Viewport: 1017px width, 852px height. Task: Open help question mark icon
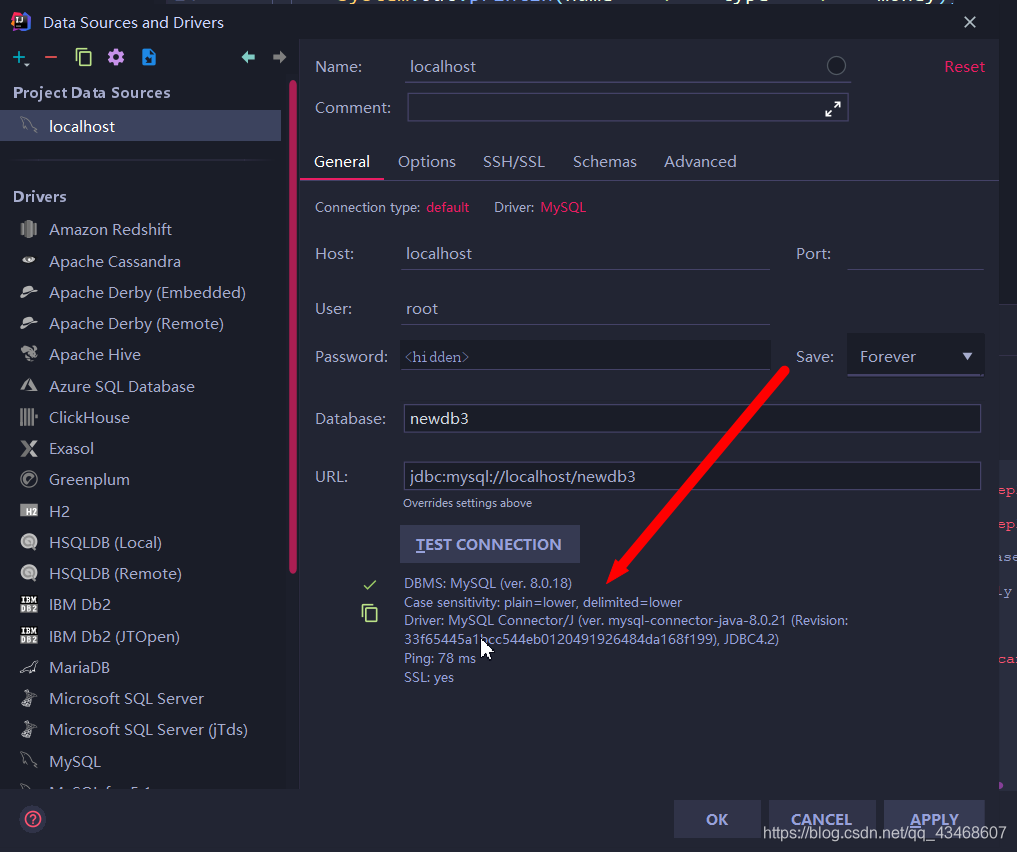click(x=33, y=819)
